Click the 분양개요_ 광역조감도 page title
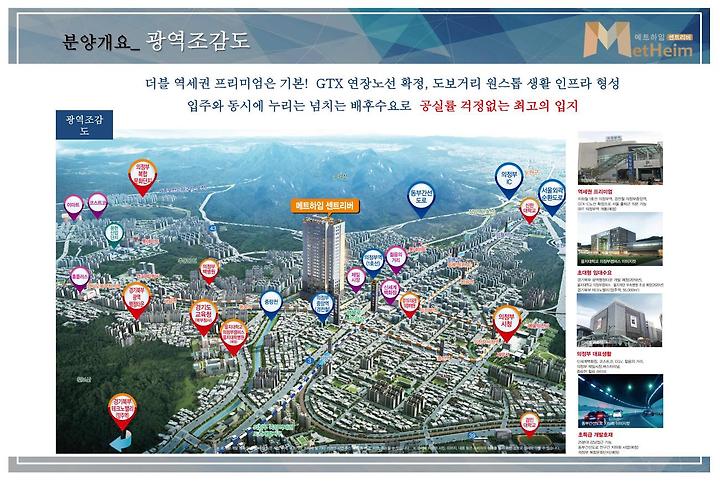The height and width of the screenshot is (481, 720). (156, 41)
